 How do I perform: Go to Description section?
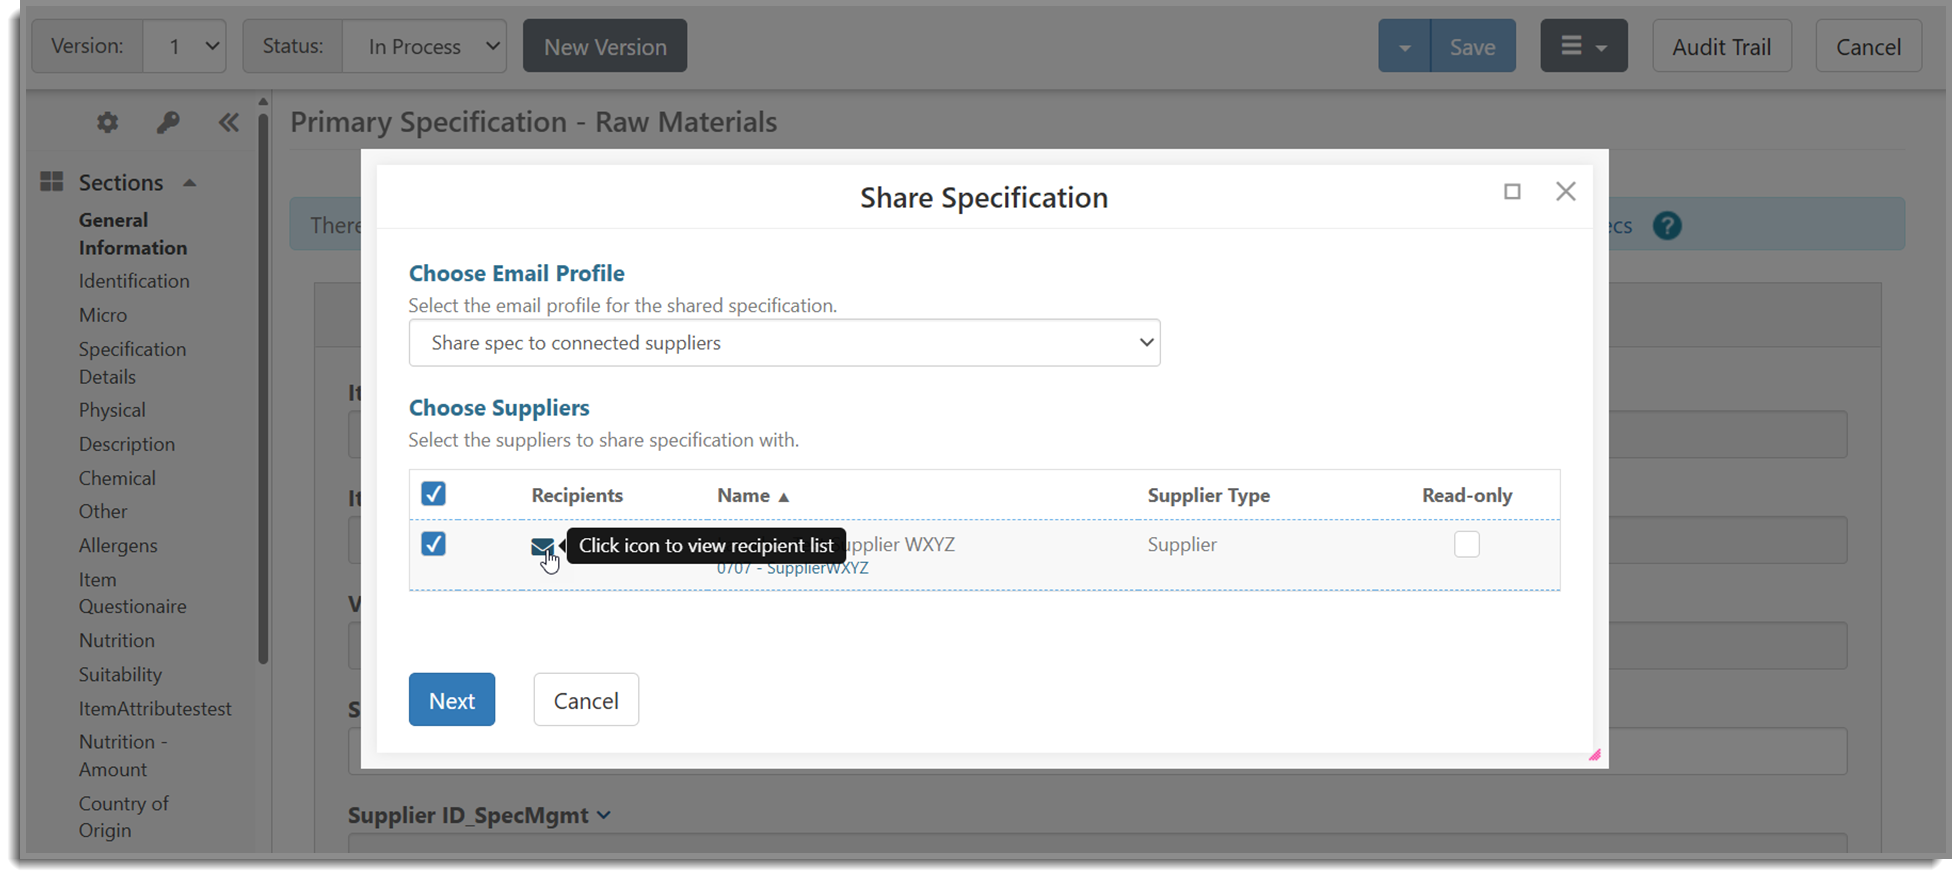point(127,444)
